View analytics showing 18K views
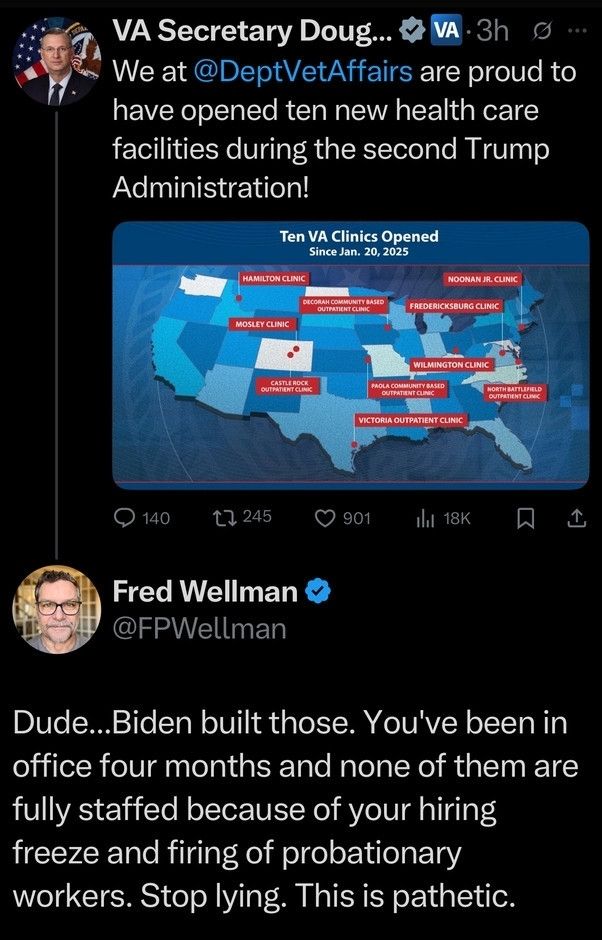This screenshot has height=940, width=602. point(424,517)
